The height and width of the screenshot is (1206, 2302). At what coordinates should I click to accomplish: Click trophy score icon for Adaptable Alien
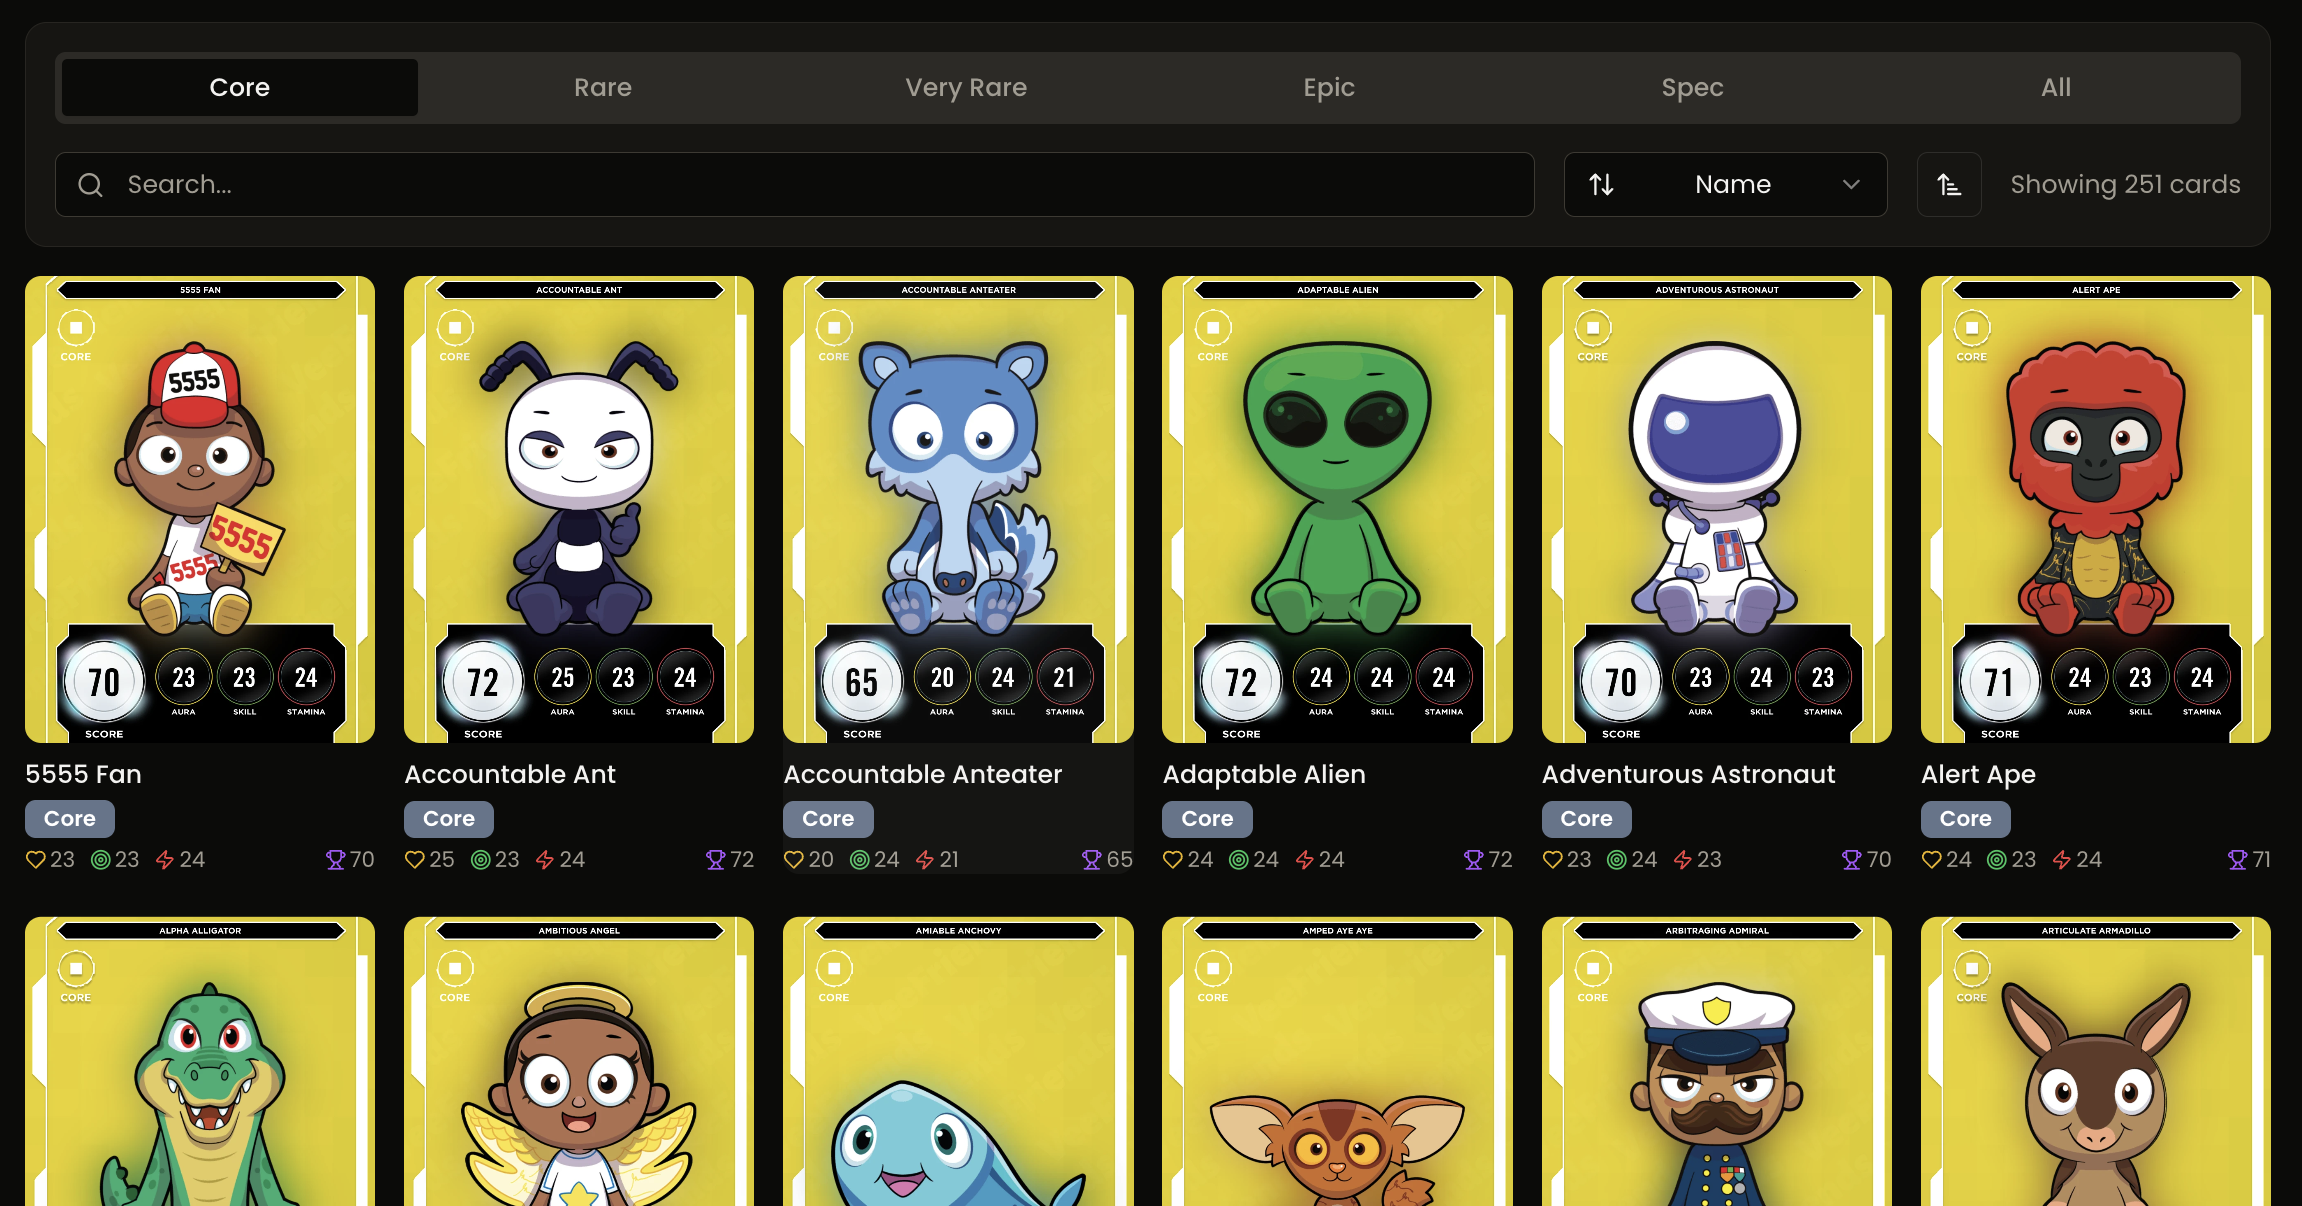click(1474, 860)
